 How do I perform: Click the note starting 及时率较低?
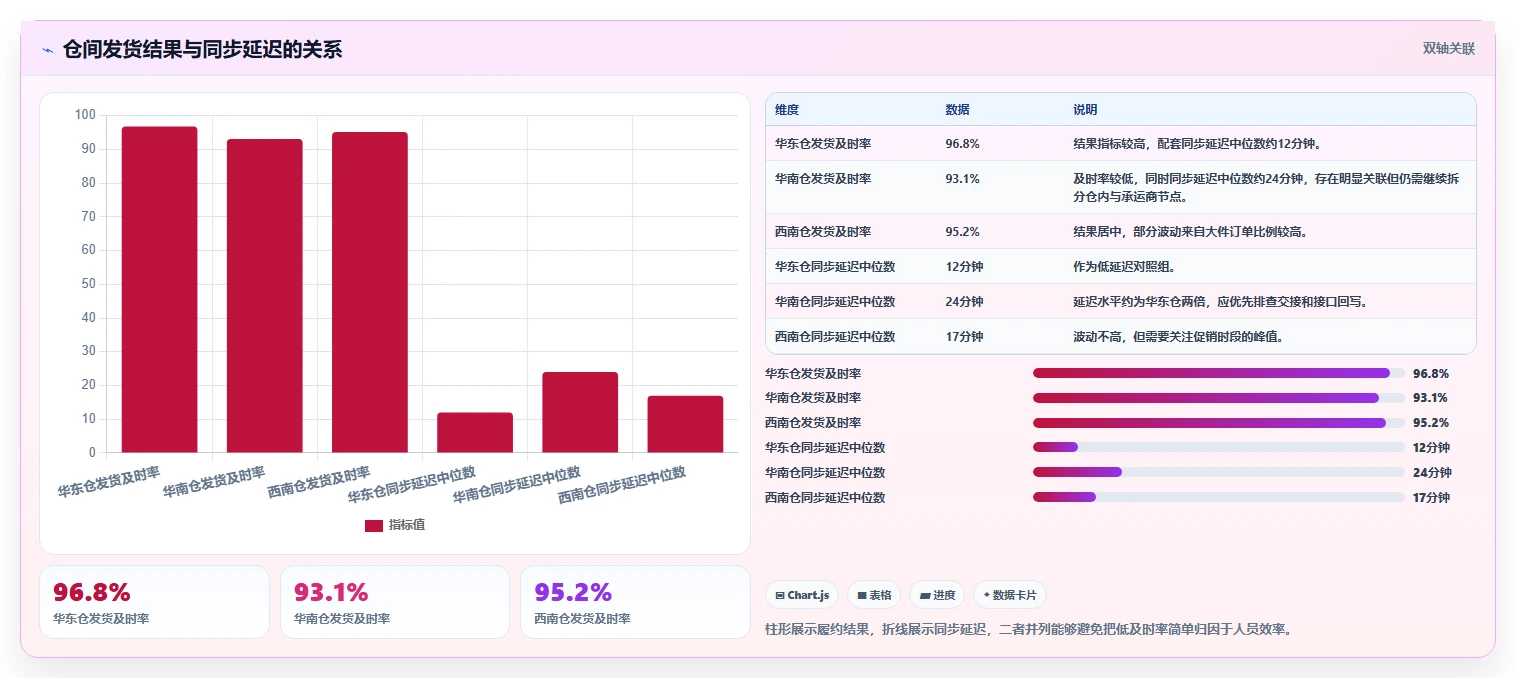(1266, 188)
